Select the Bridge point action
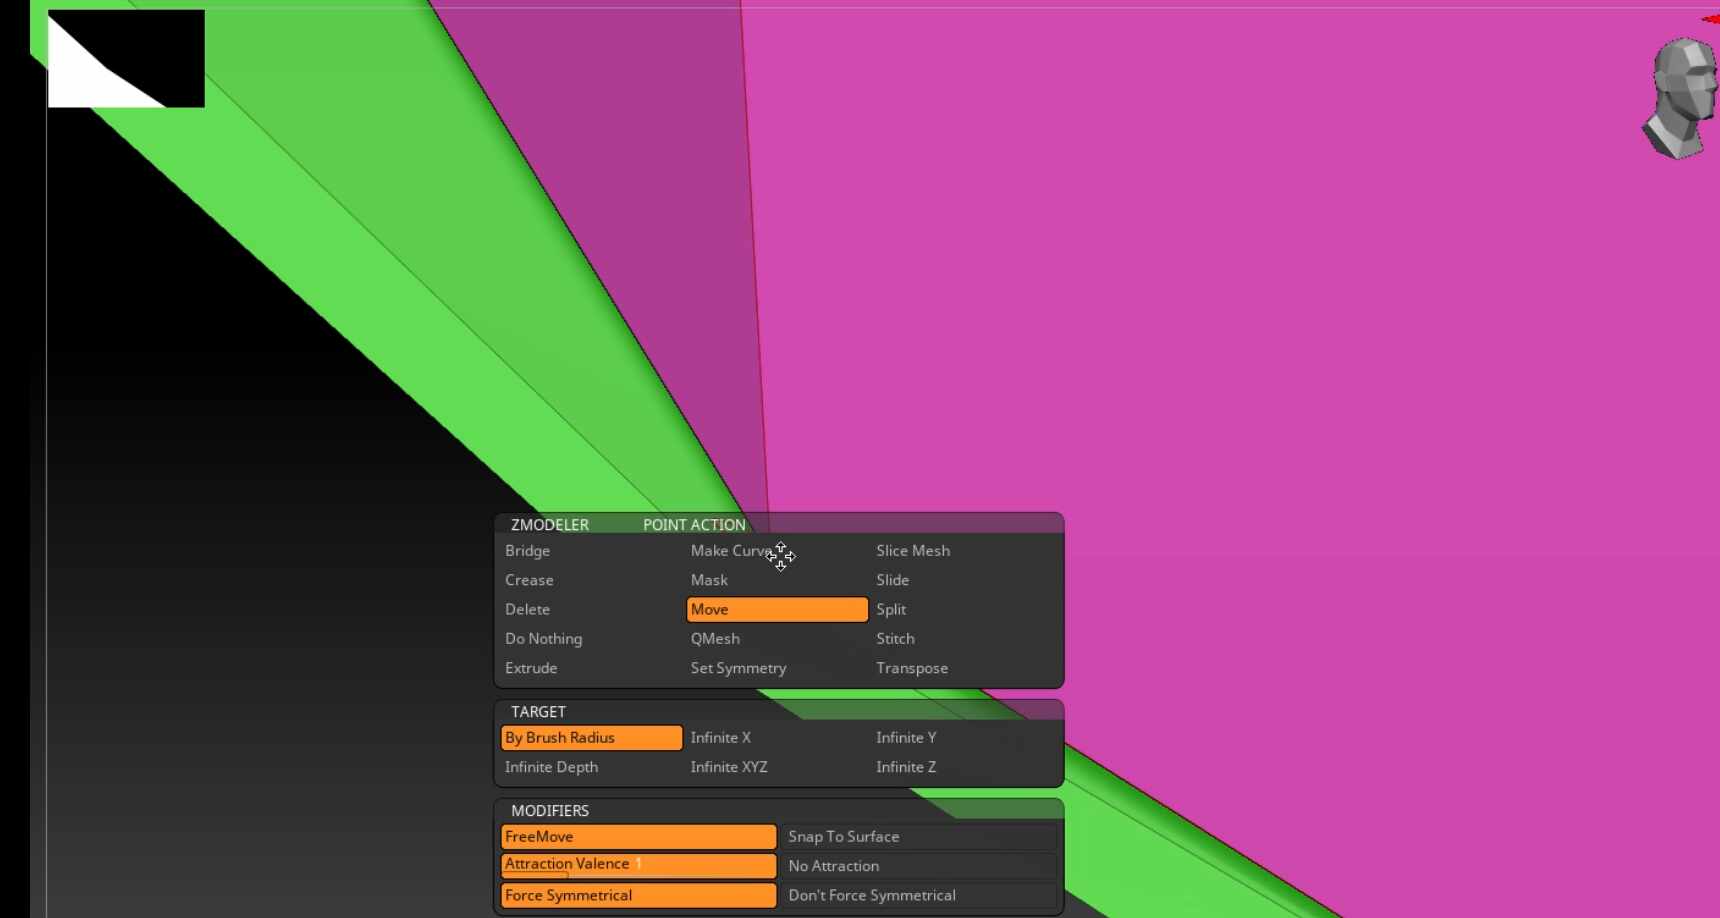This screenshot has height=918, width=1720. click(x=527, y=551)
